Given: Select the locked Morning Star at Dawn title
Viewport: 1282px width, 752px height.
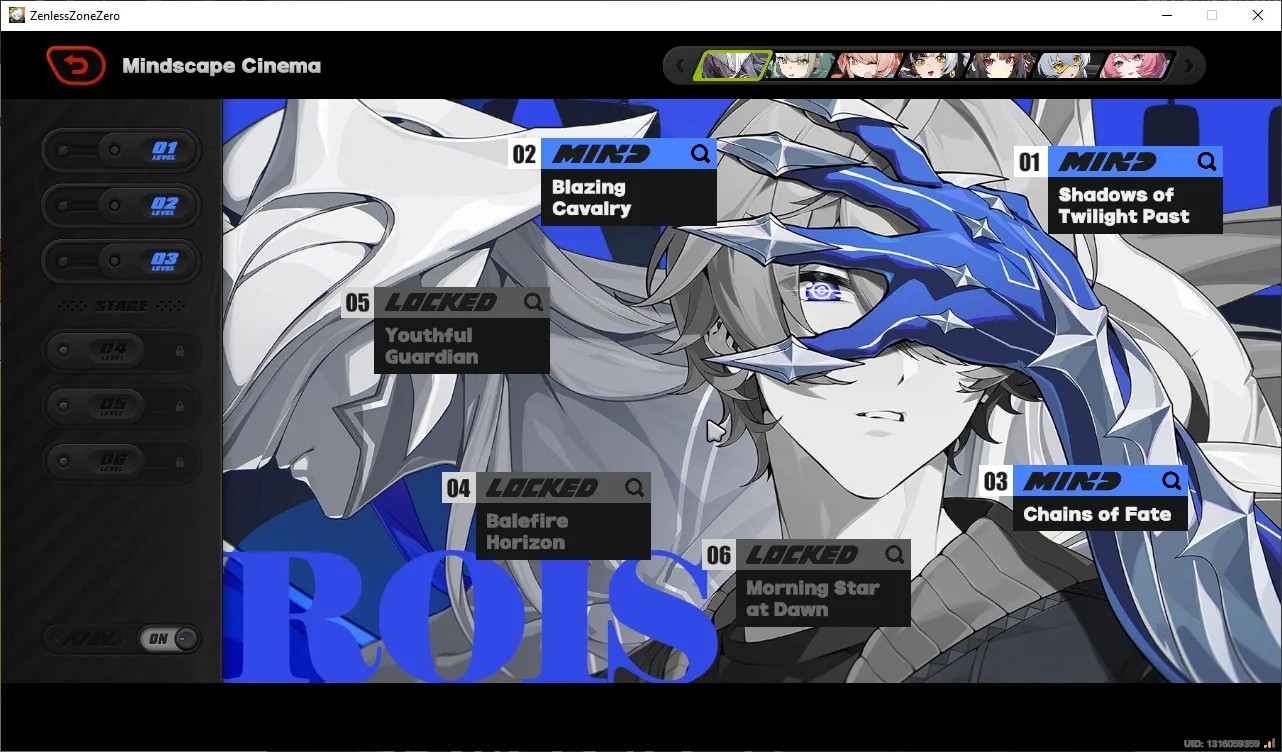Looking at the screenshot, I should pos(813,599).
